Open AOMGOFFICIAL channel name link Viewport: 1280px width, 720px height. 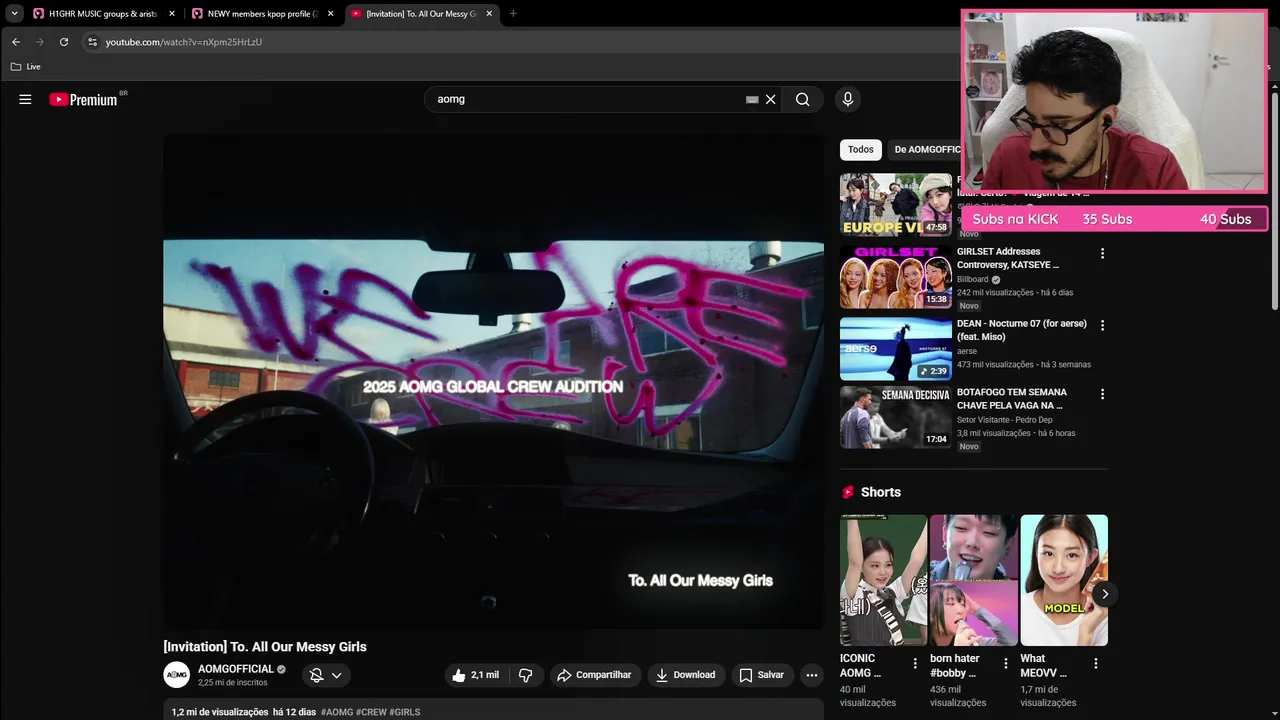[236, 669]
